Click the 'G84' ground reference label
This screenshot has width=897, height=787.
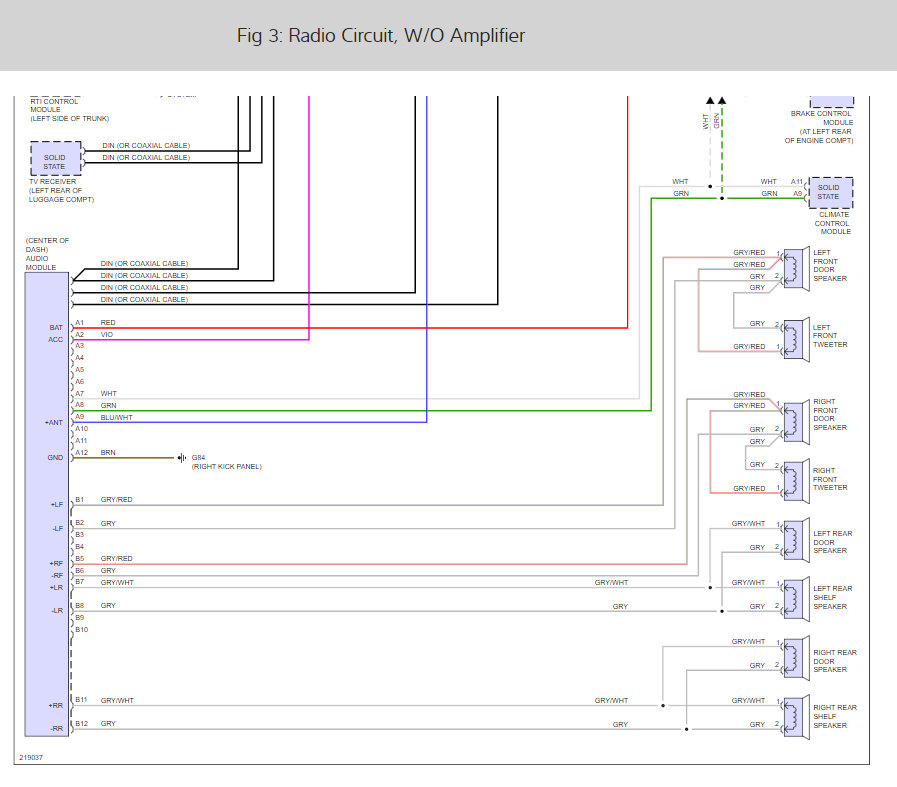(199, 458)
